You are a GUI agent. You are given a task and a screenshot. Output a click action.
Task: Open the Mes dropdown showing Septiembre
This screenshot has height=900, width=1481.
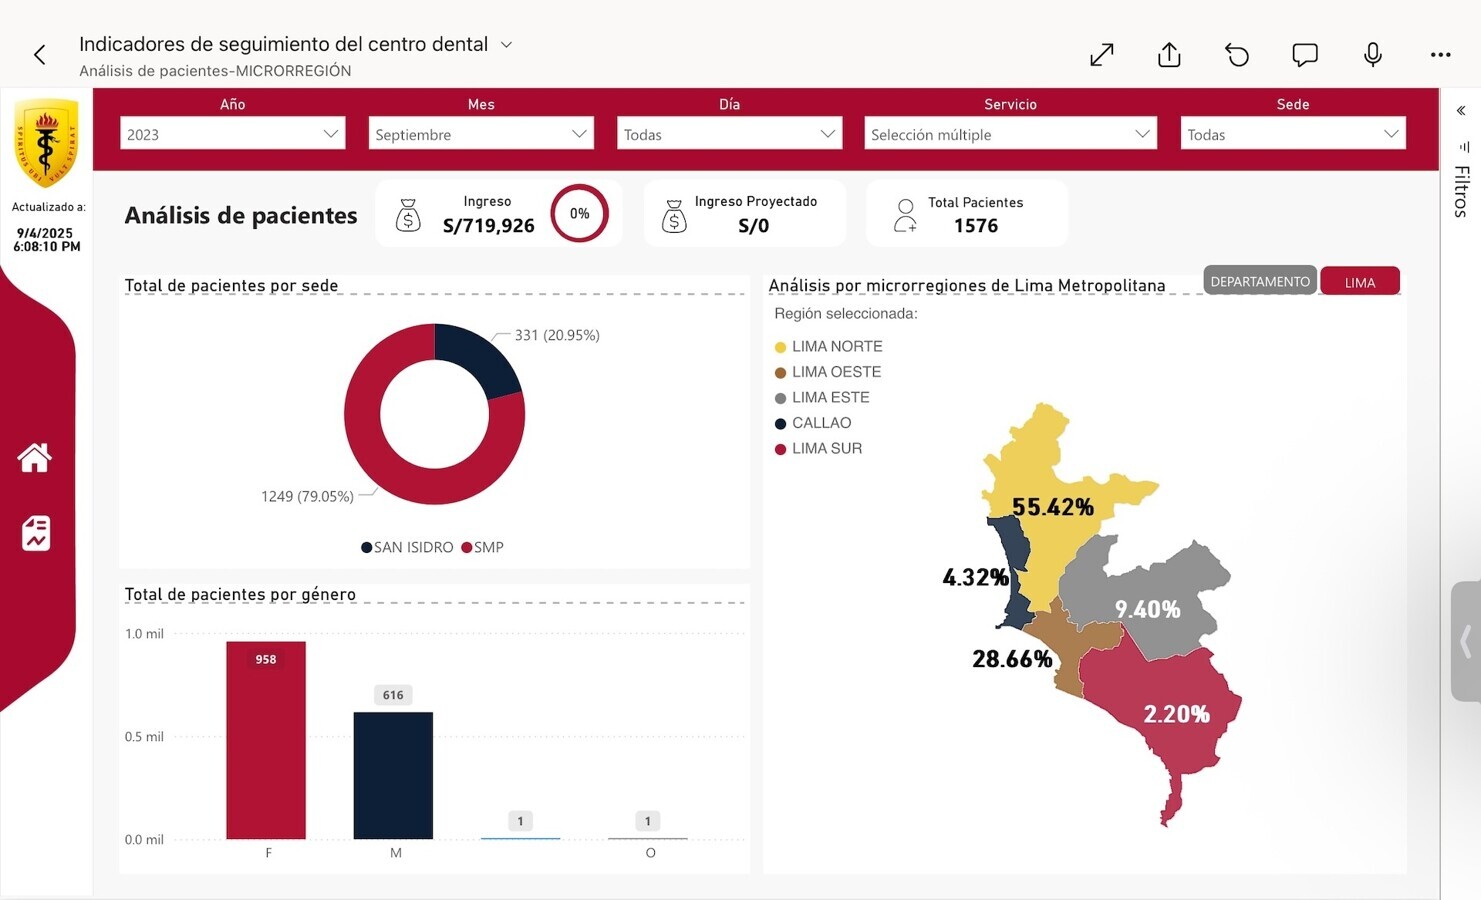click(x=480, y=134)
